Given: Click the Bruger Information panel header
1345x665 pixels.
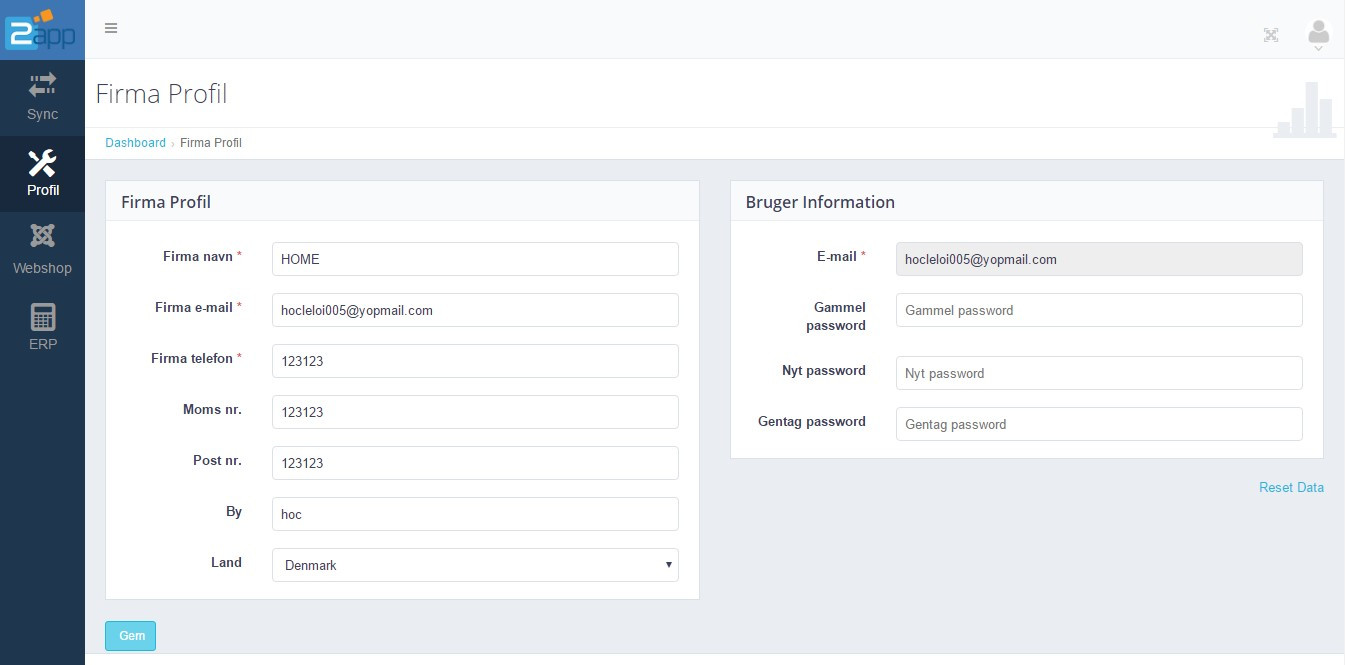Looking at the screenshot, I should pos(820,202).
